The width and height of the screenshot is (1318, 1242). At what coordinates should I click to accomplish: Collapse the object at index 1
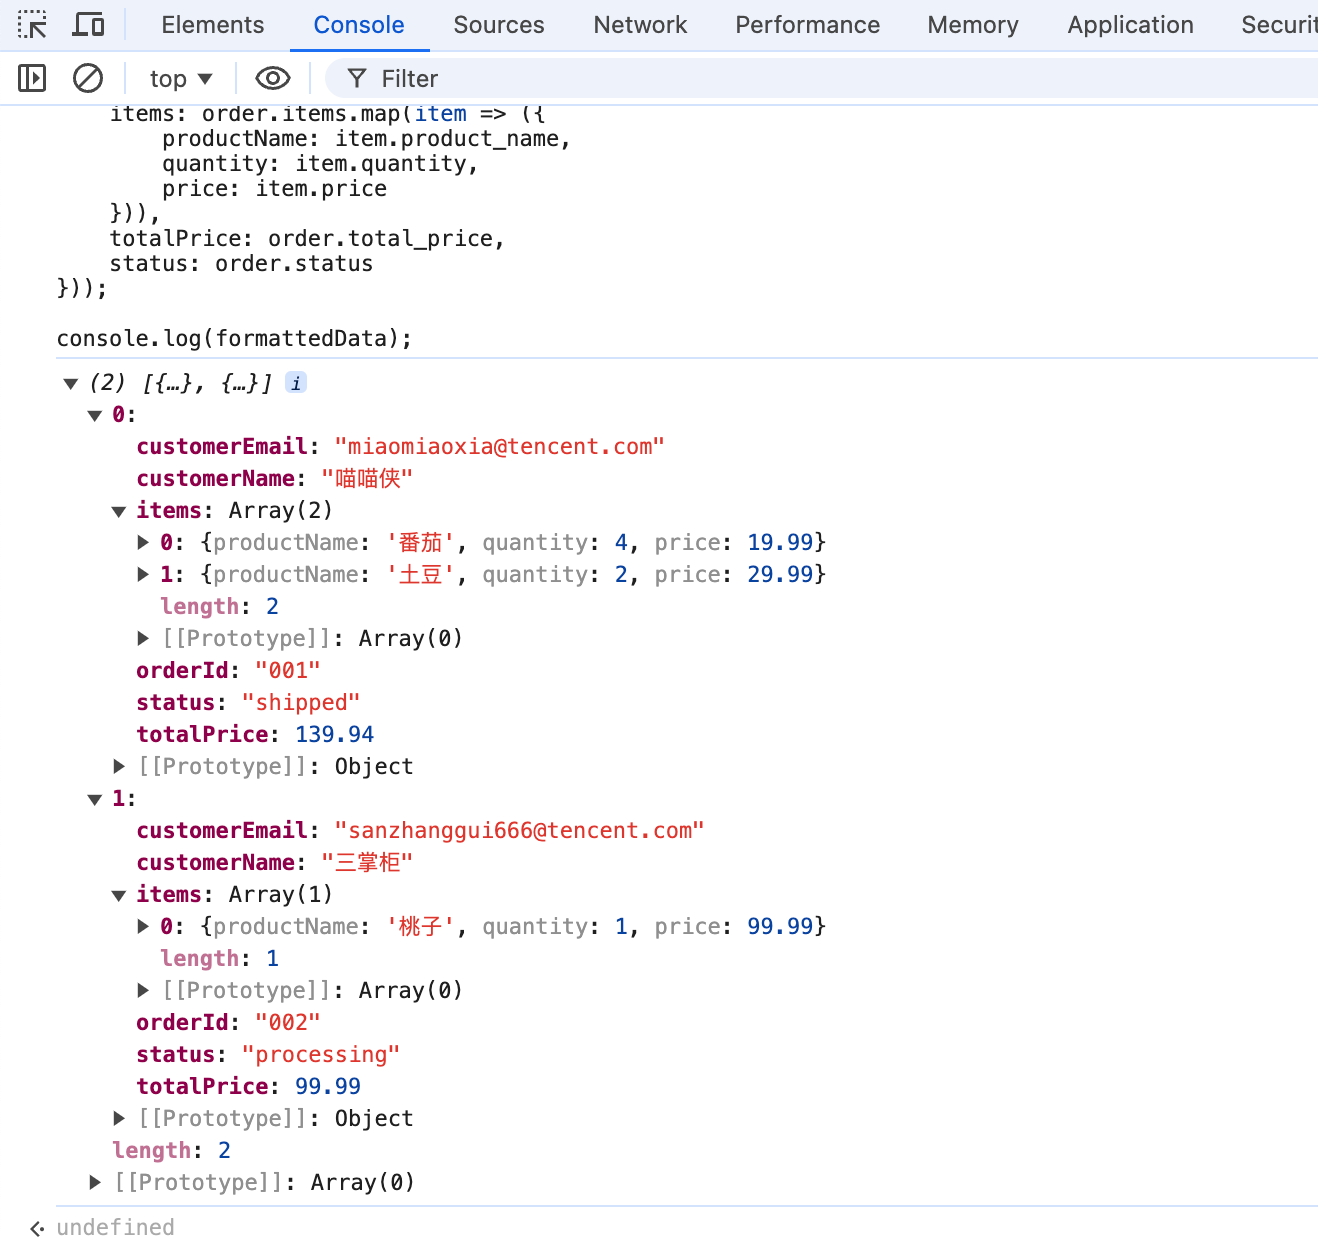click(95, 799)
